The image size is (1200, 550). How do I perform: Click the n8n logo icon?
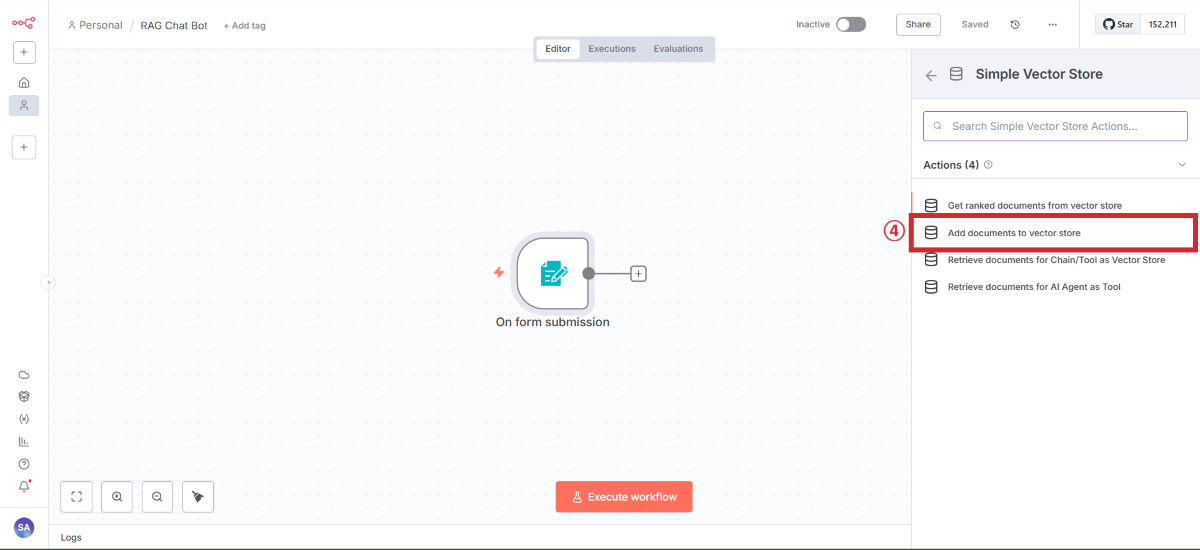pyautogui.click(x=24, y=22)
